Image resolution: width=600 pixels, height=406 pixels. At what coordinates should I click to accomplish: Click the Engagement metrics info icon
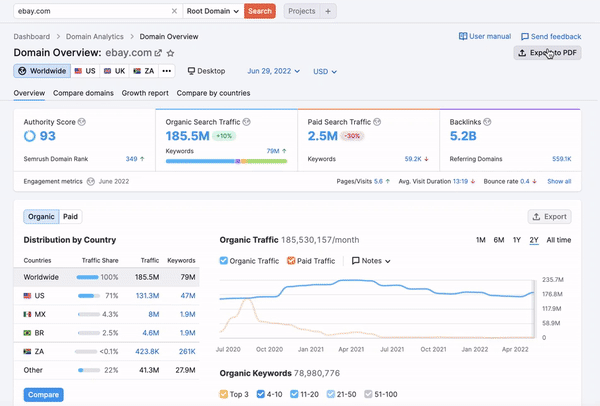point(91,181)
